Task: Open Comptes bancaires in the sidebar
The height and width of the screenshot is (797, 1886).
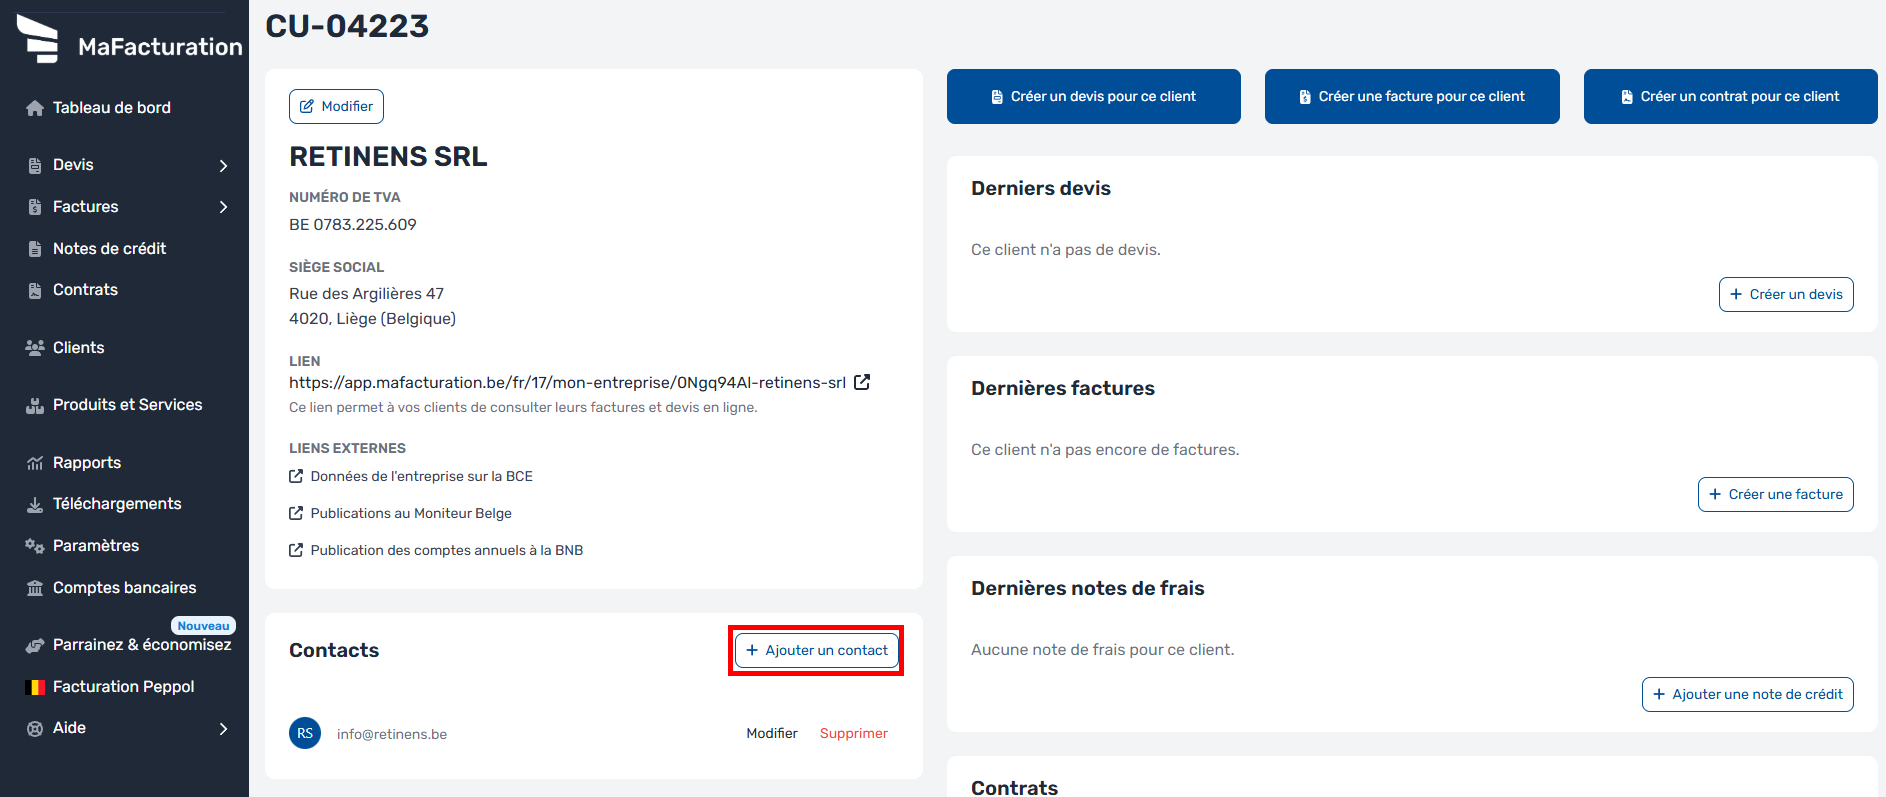Action: coord(125,588)
